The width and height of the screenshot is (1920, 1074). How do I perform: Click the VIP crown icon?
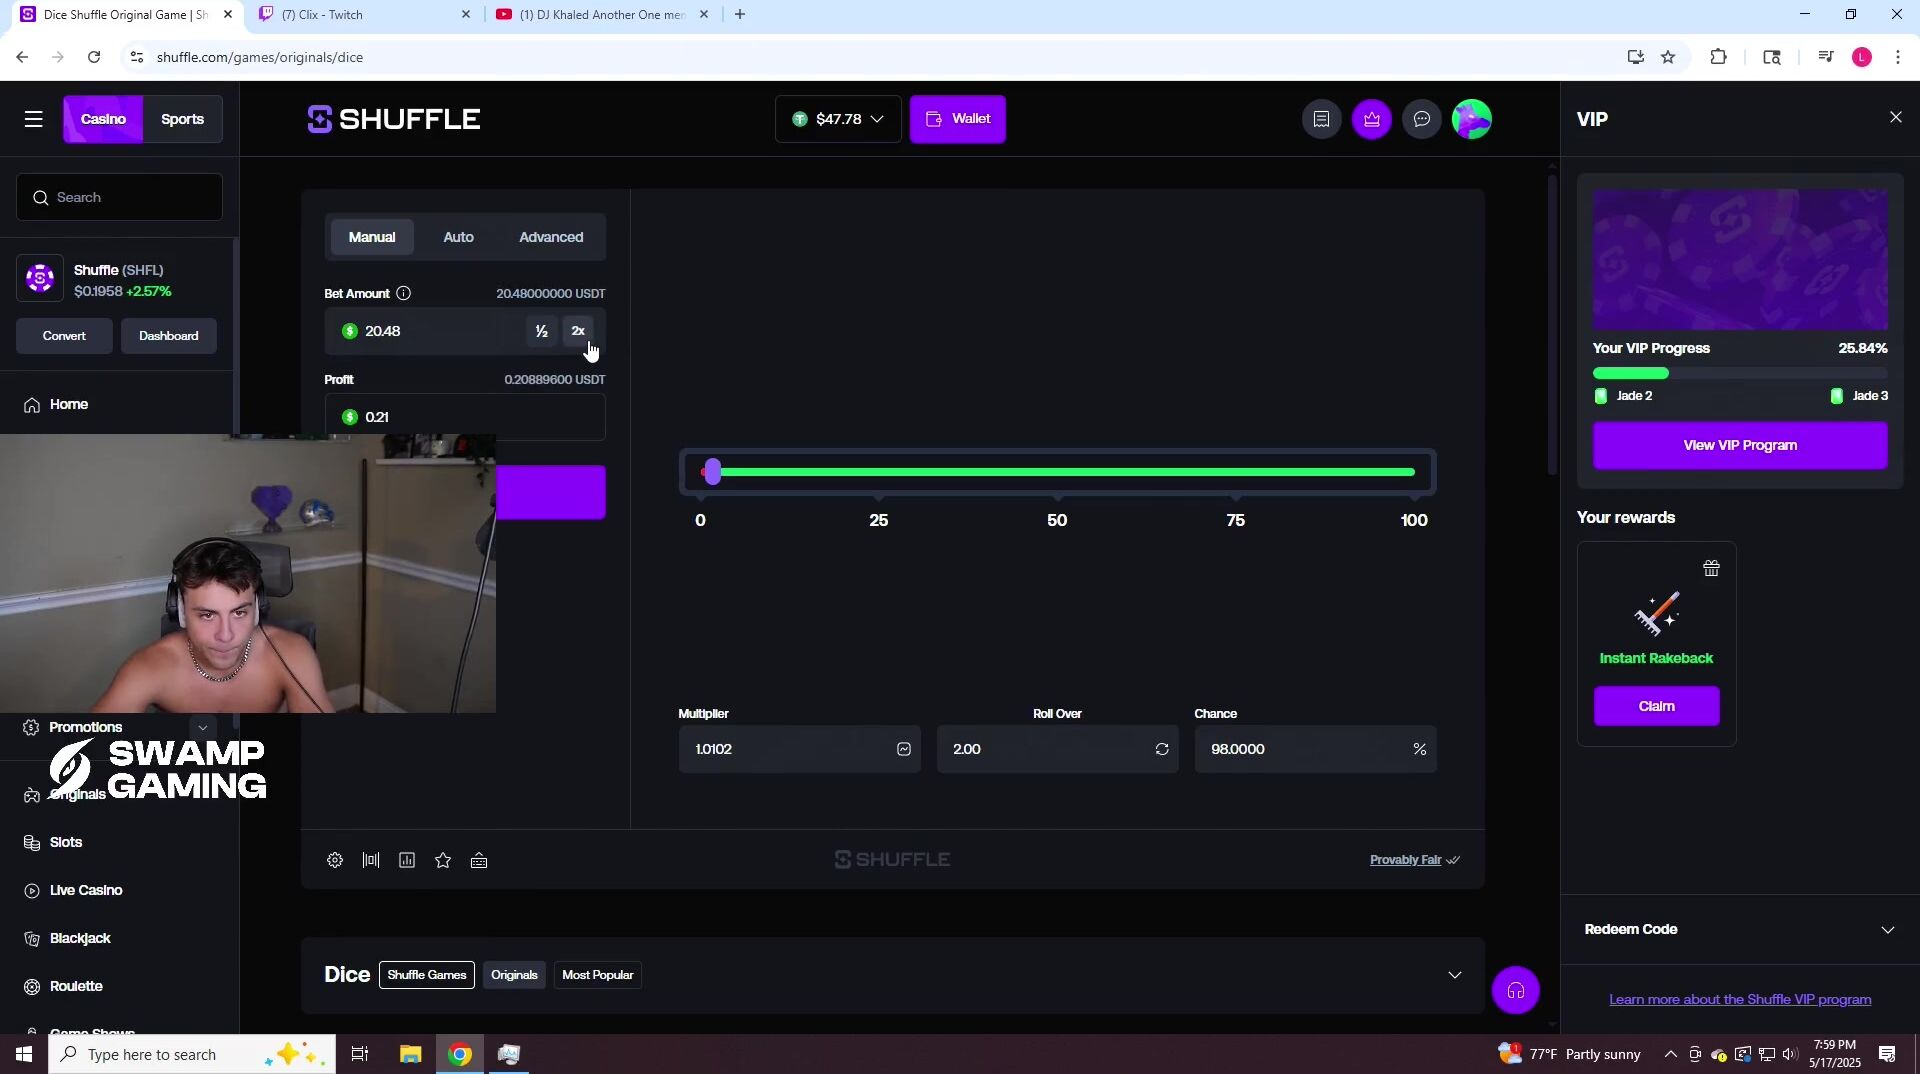click(1371, 119)
